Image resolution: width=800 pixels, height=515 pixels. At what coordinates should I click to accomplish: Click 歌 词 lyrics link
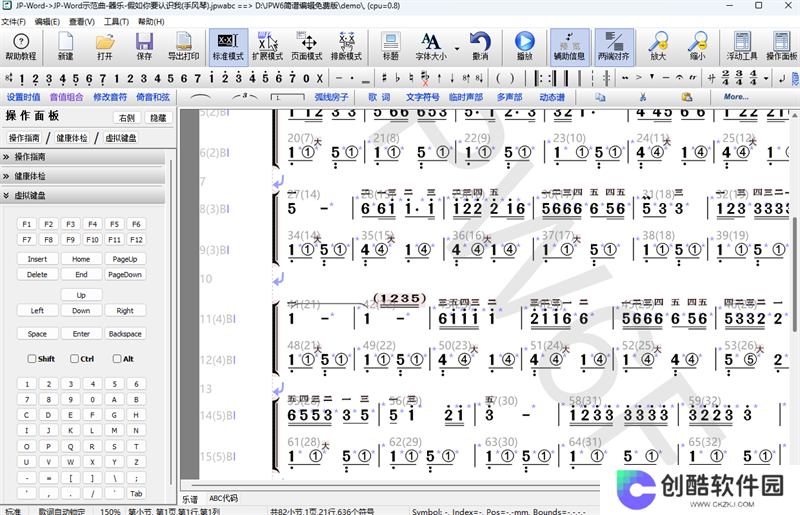tap(379, 96)
